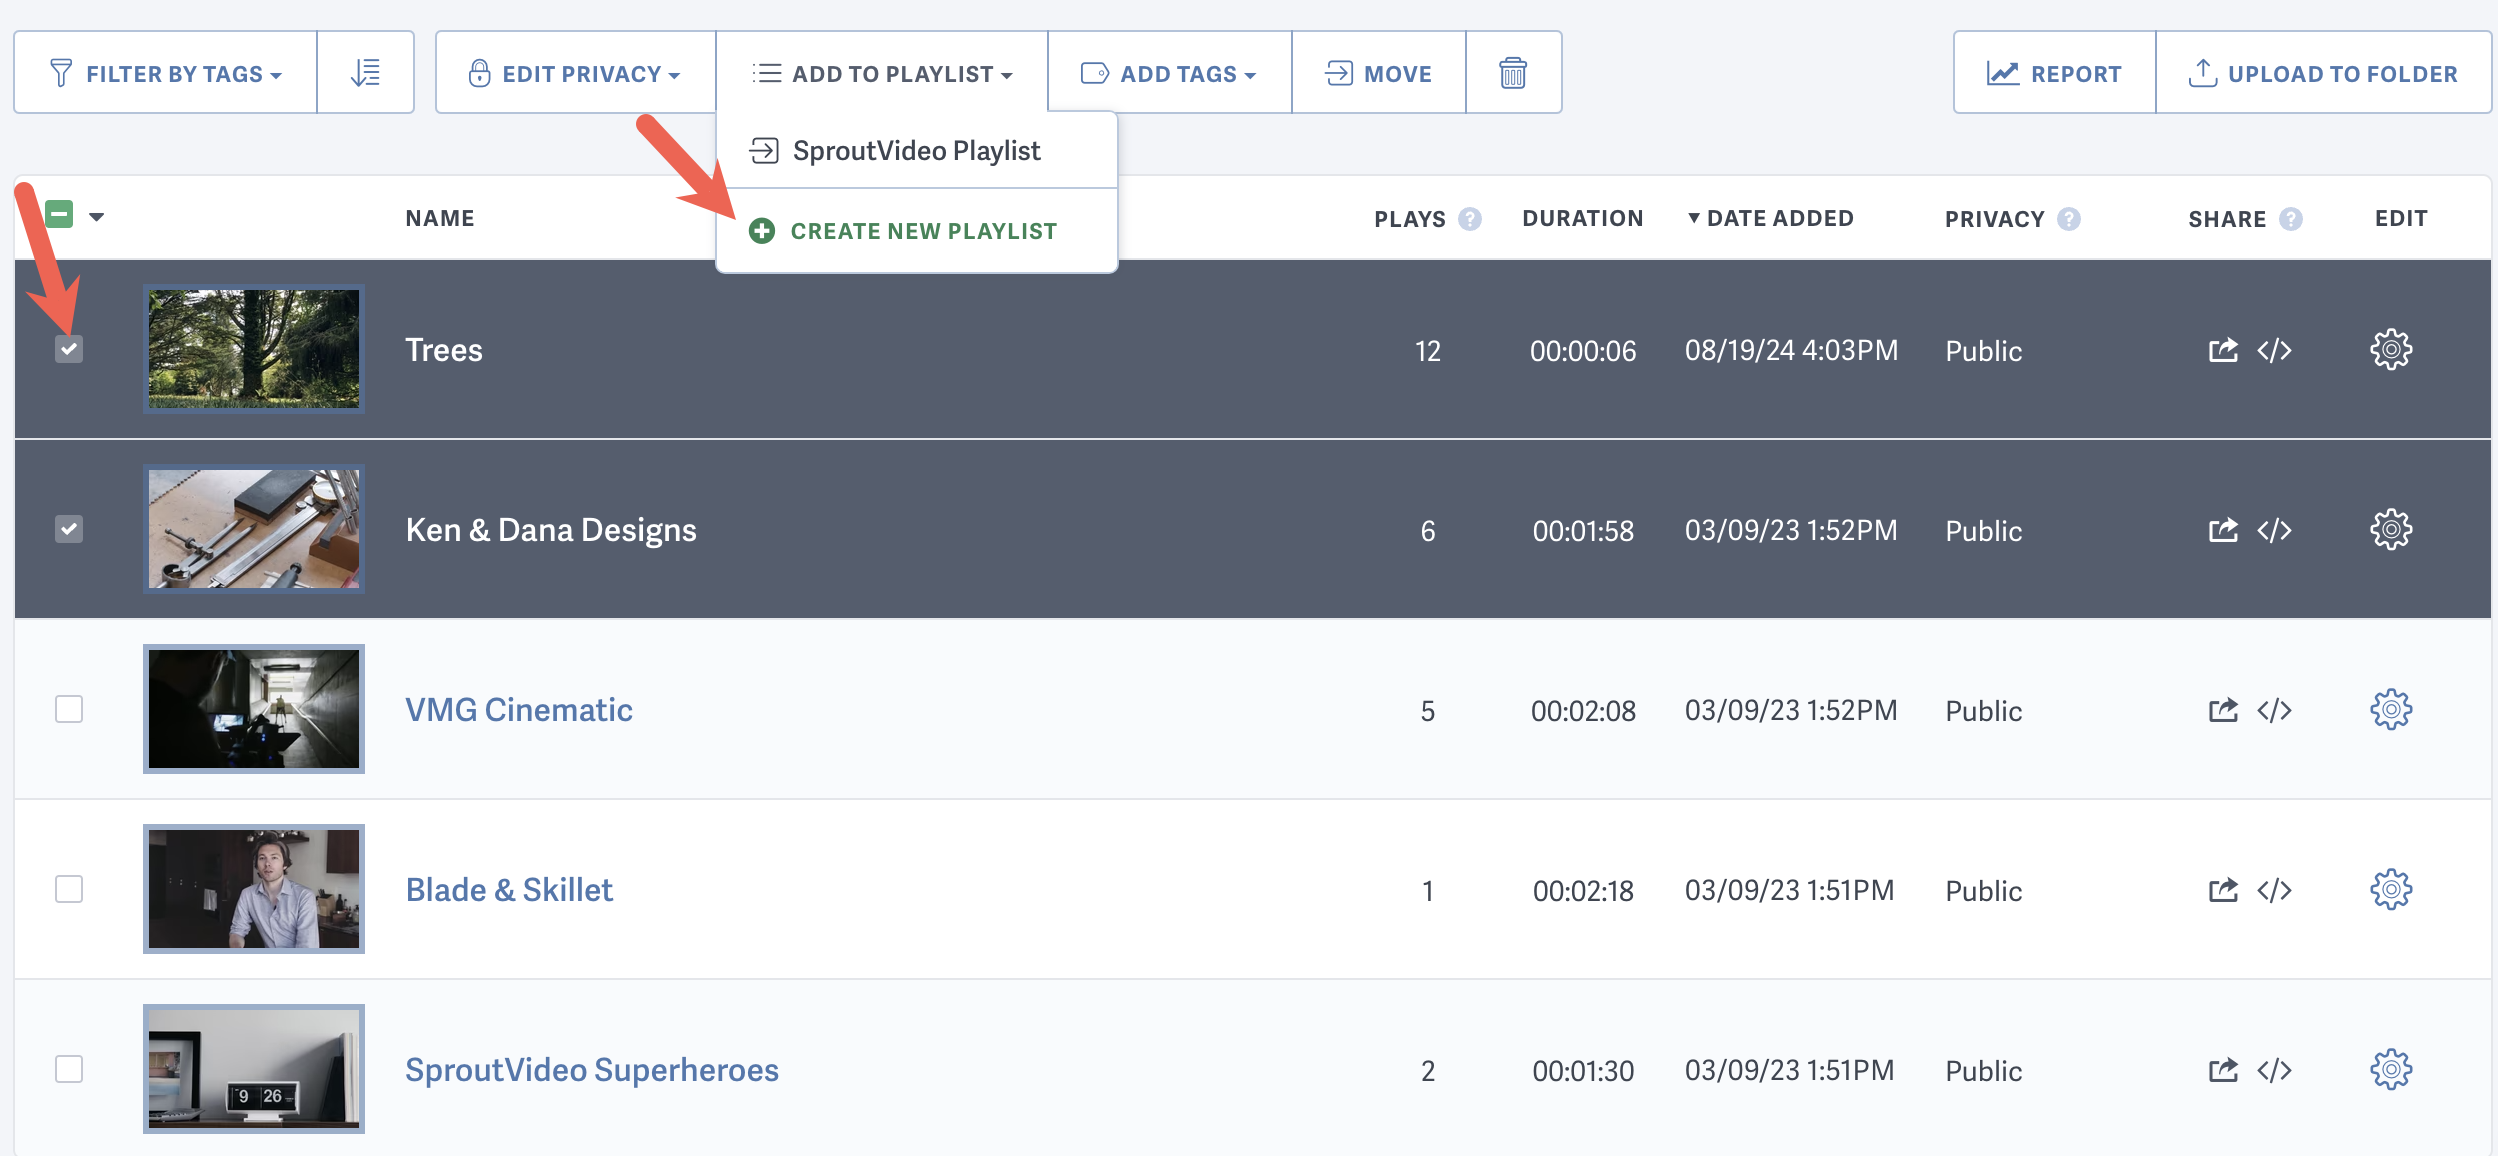Select SproutVideo Playlist menu option
This screenshot has height=1156, width=2498.
915,151
